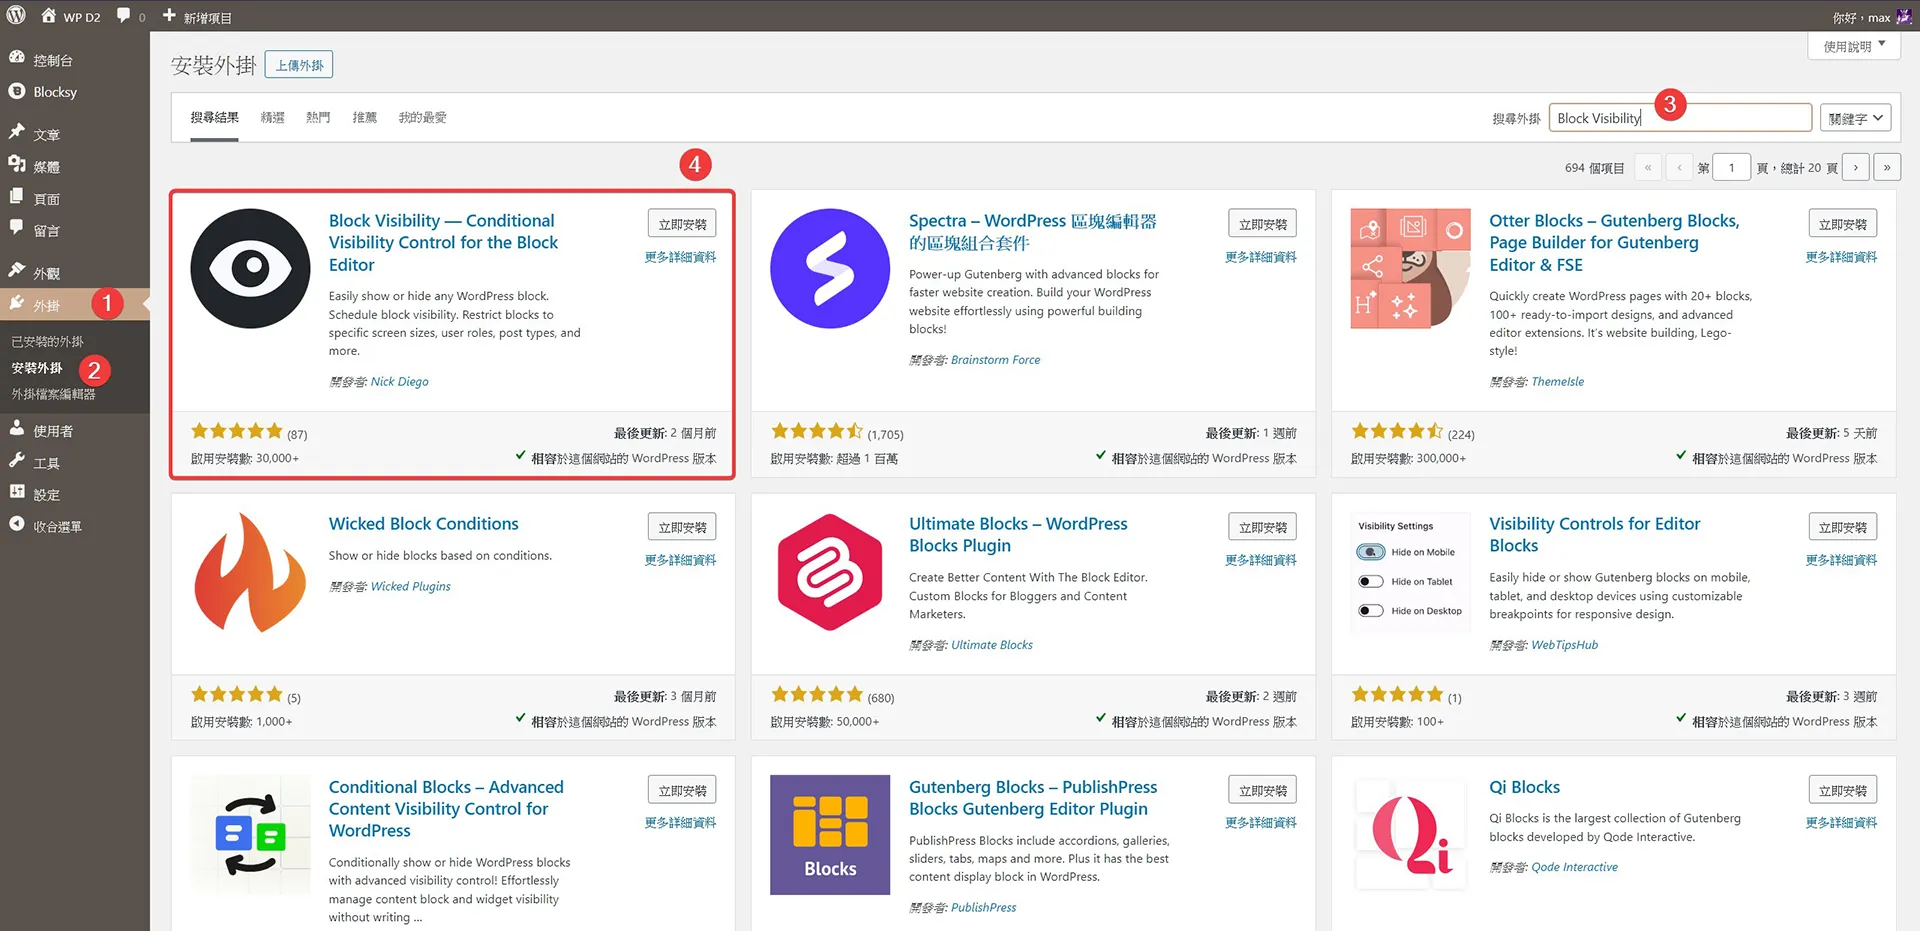Open 更多詳細資料 for Otter Blocks
1920x931 pixels.
pyautogui.click(x=1841, y=257)
